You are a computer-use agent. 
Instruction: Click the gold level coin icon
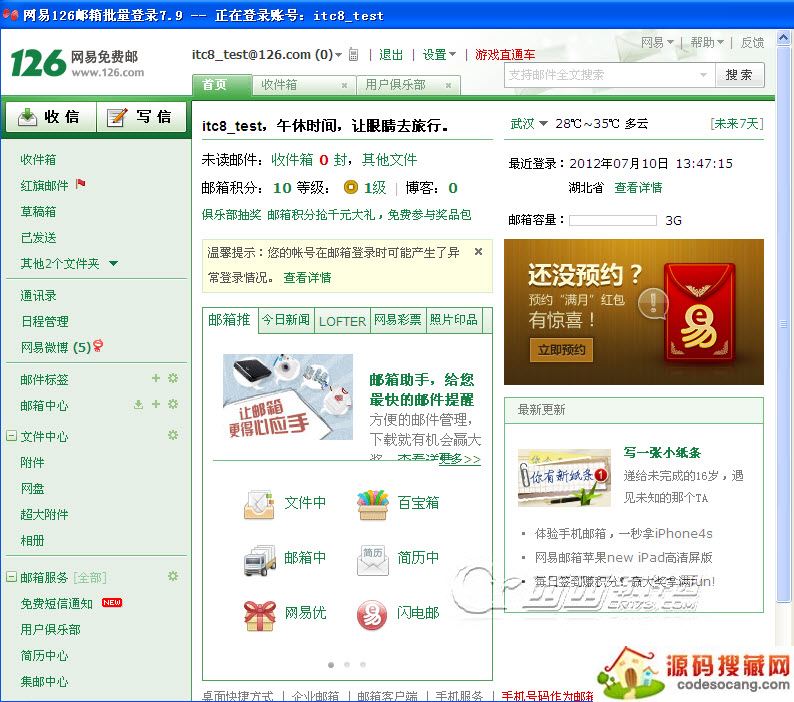pos(350,187)
